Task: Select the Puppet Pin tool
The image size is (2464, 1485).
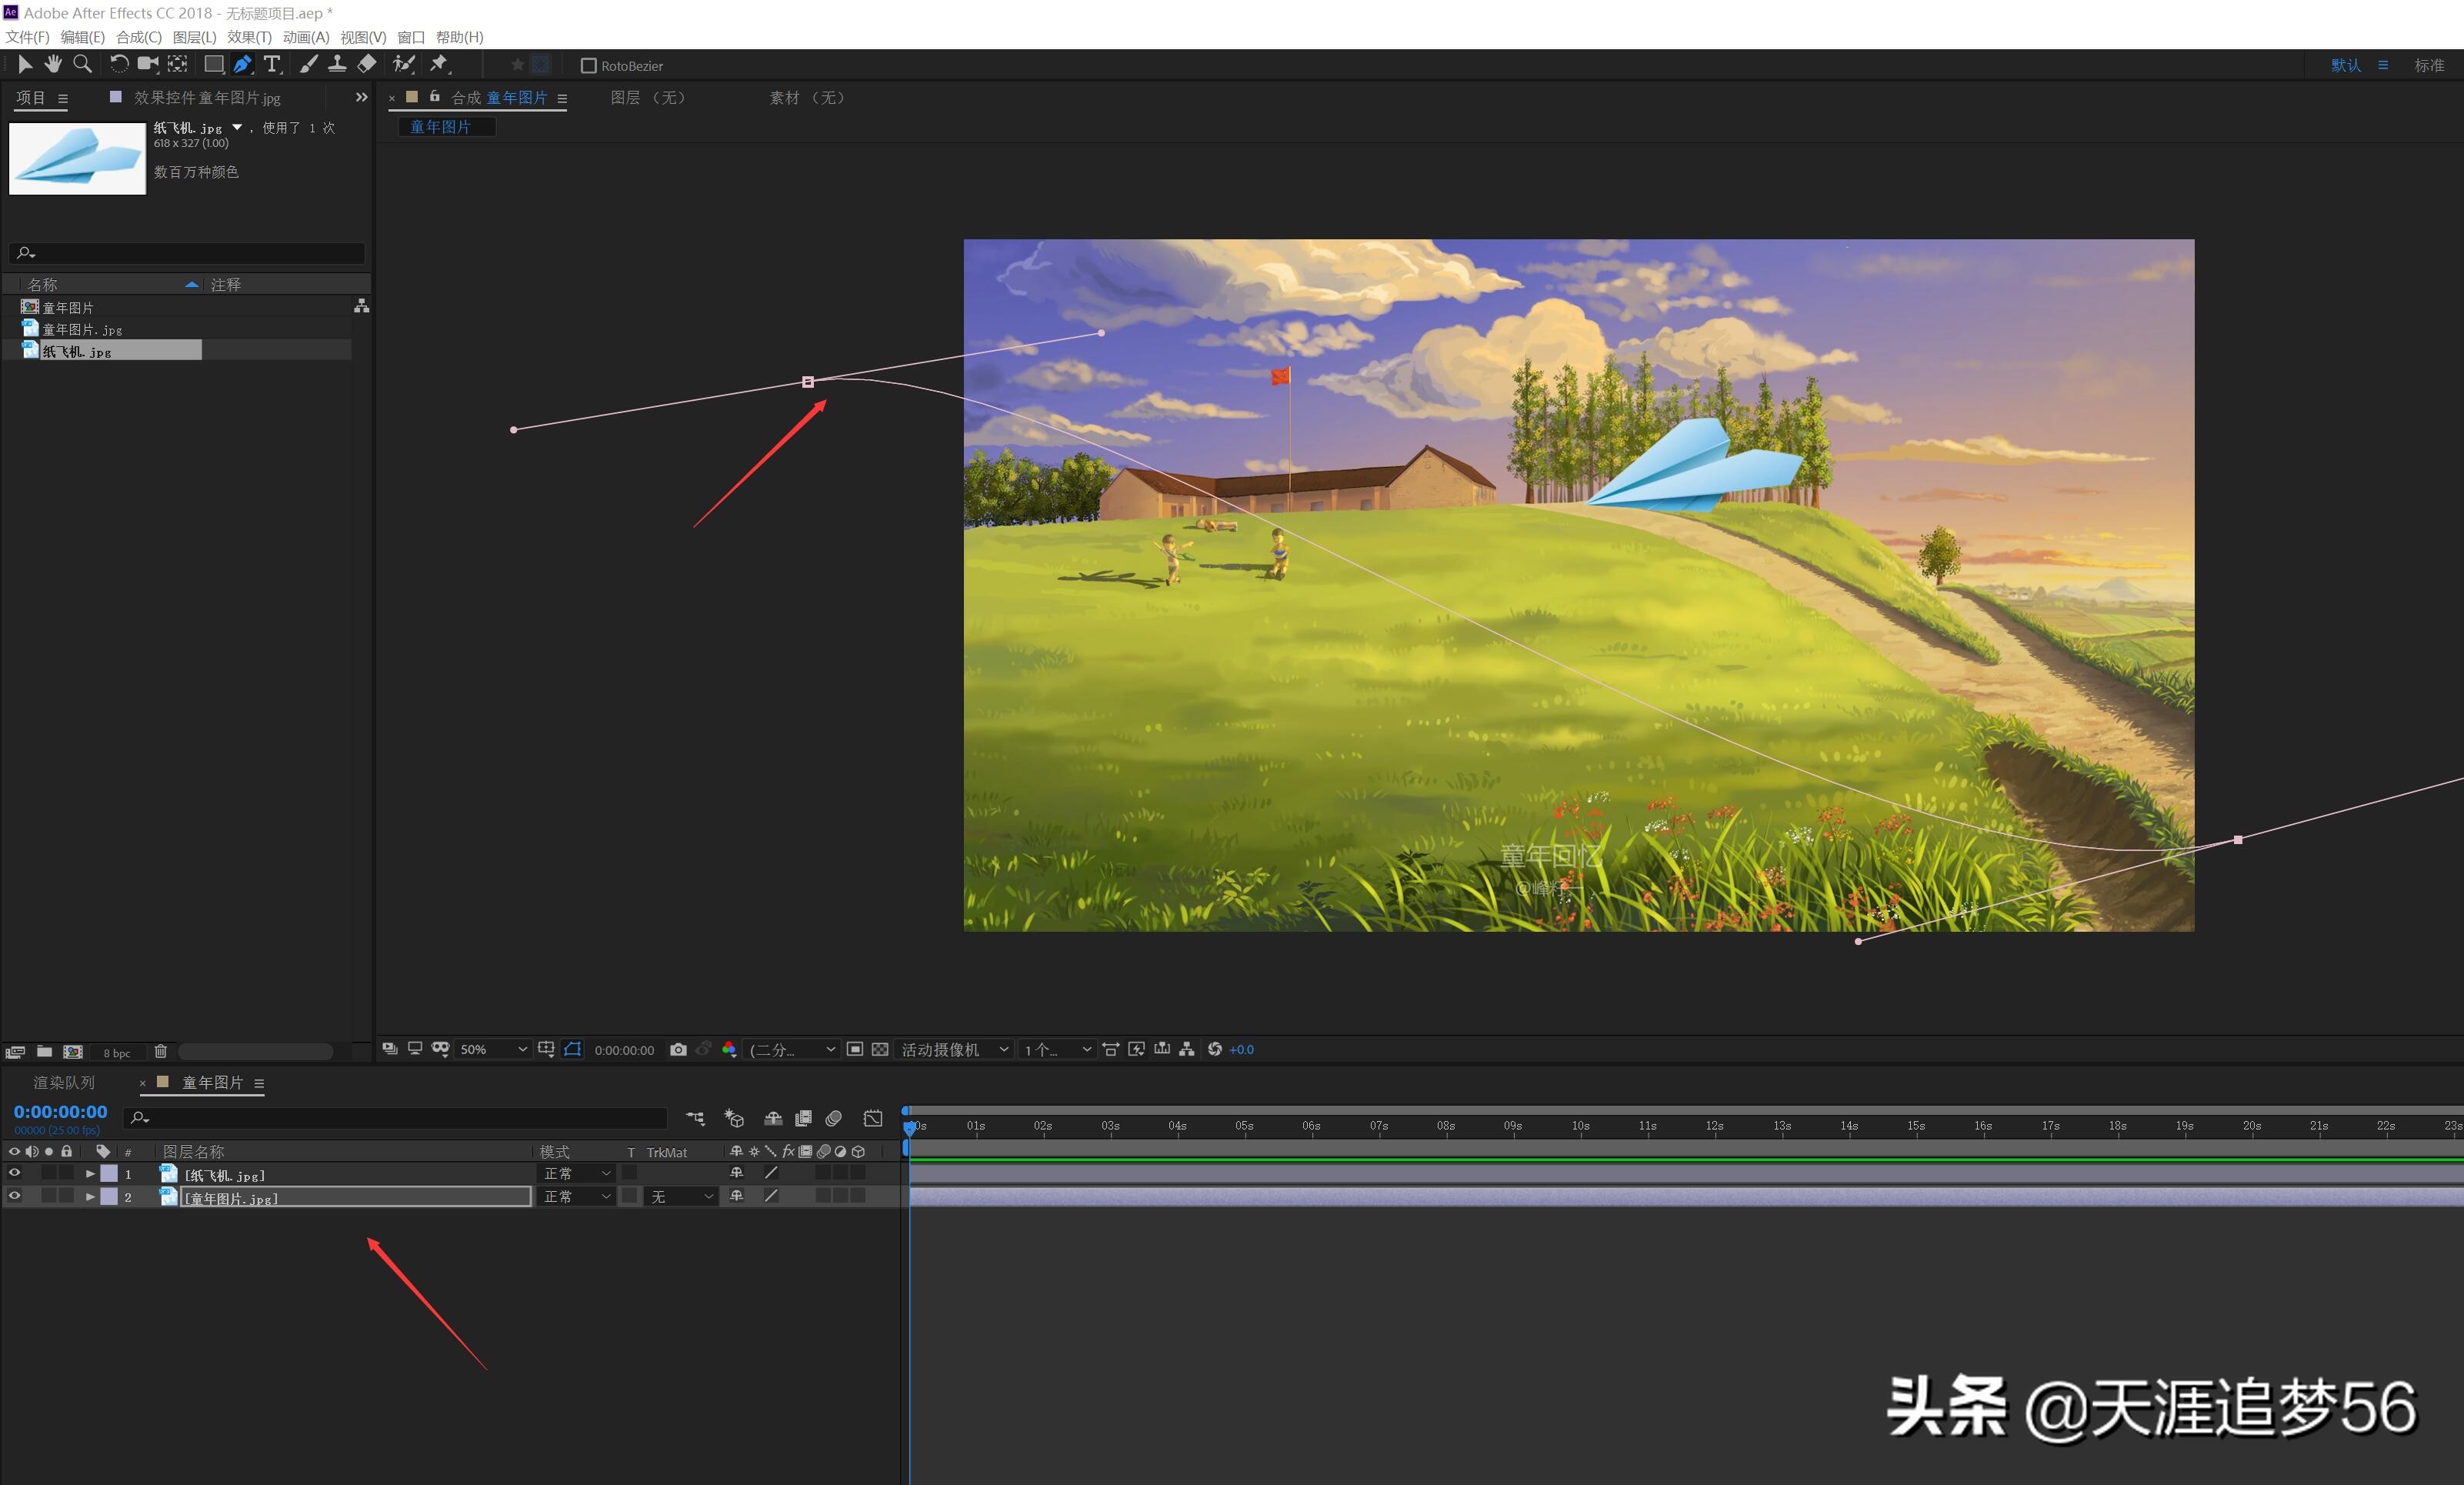Action: pyautogui.click(x=439, y=64)
